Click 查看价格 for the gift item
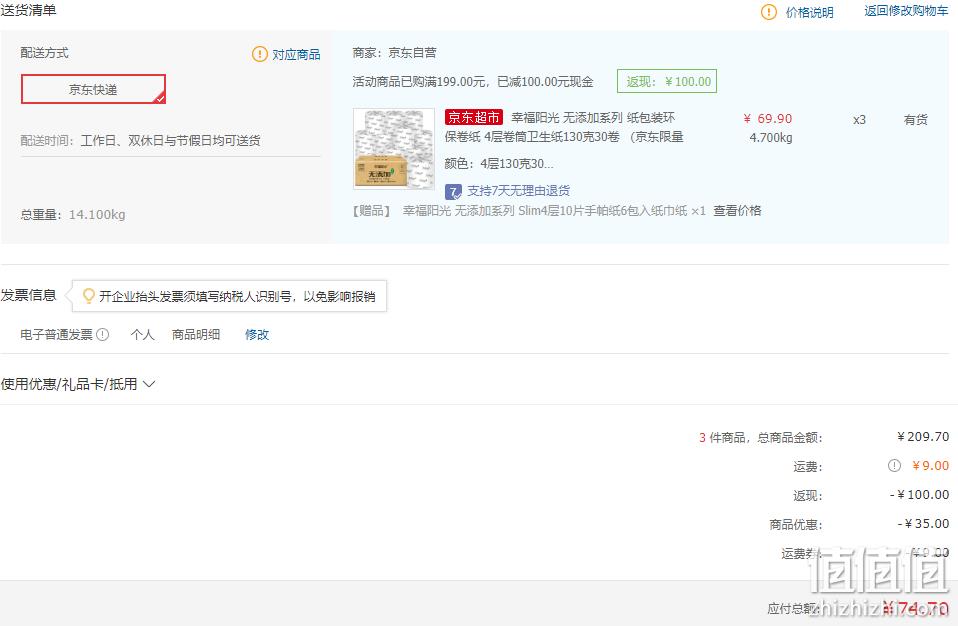The height and width of the screenshot is (626, 958). click(x=737, y=211)
